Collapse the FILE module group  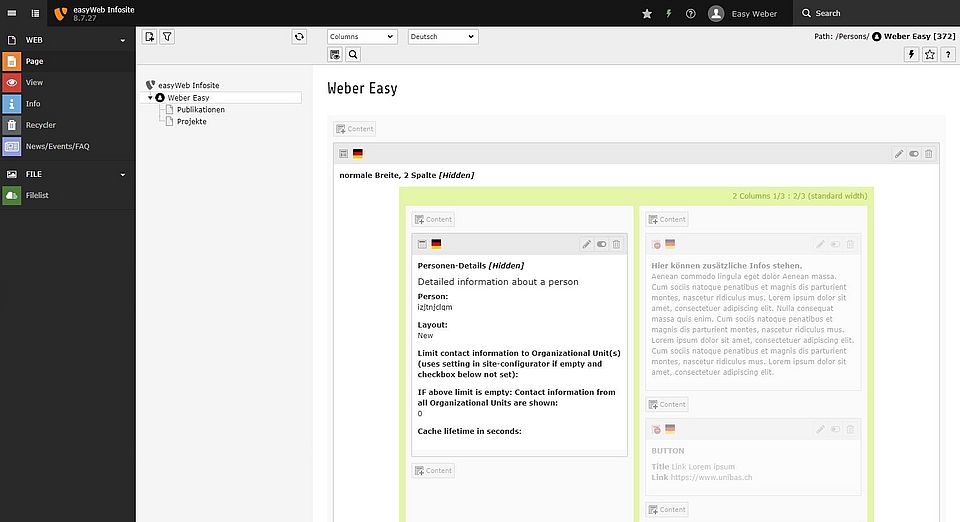point(122,174)
